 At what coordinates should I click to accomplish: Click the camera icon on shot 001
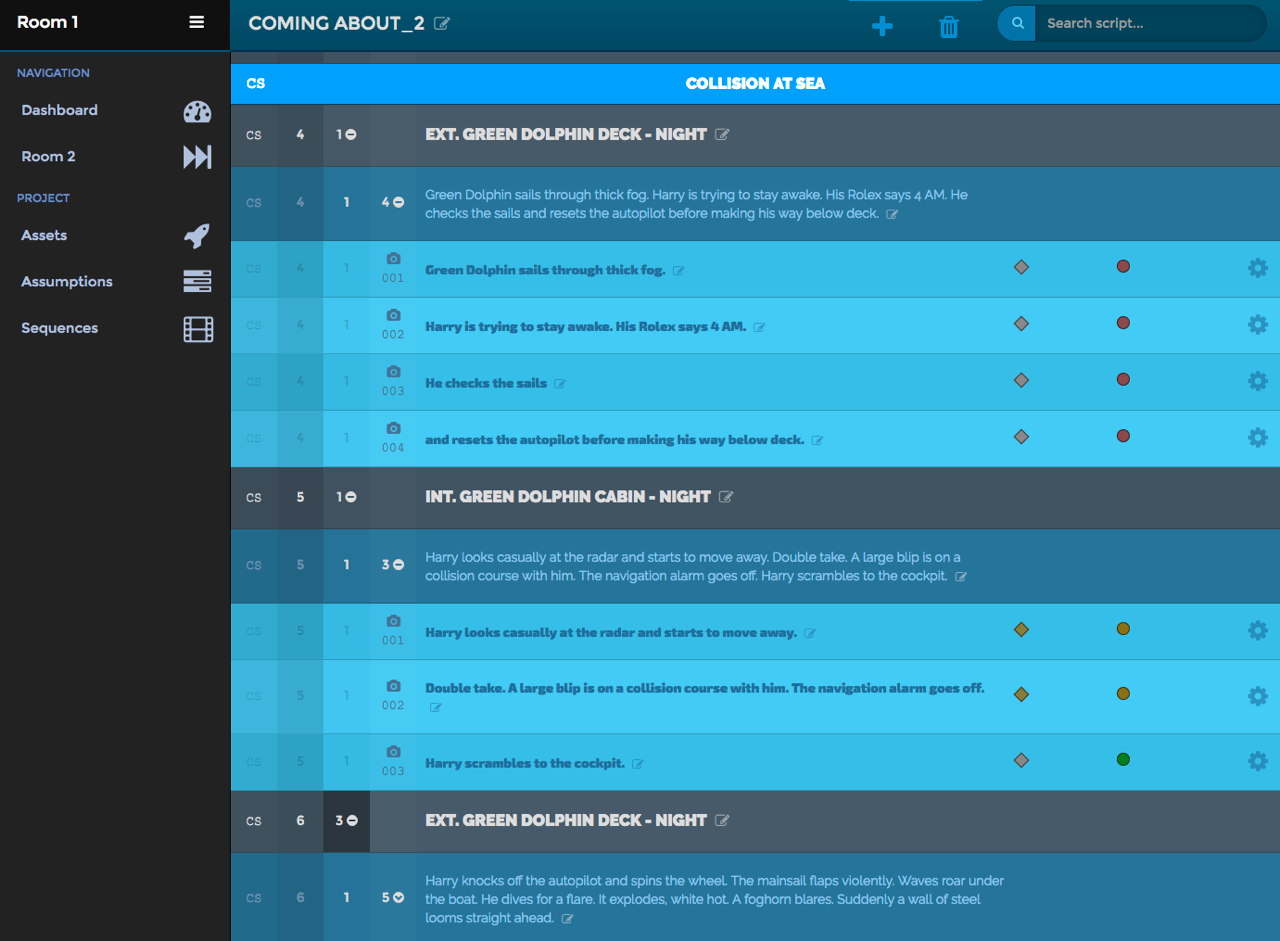click(392, 259)
